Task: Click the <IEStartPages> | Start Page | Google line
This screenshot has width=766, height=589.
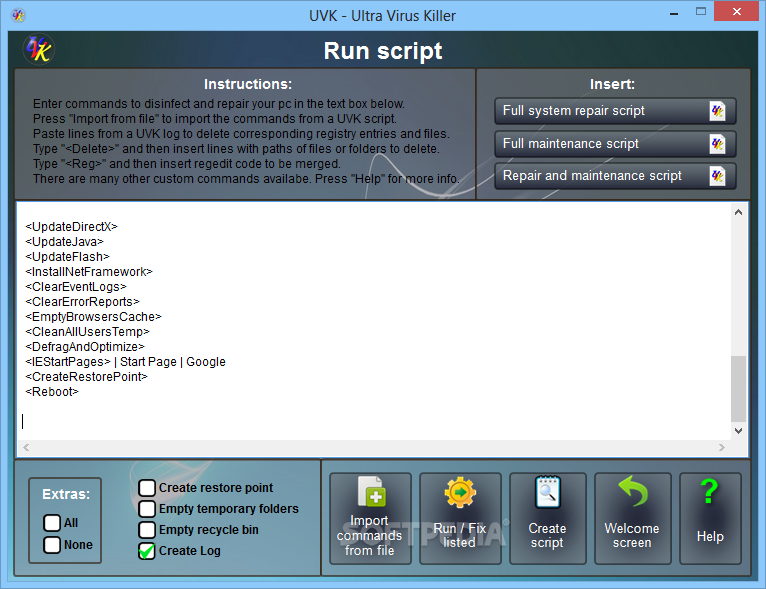Action: 126,362
